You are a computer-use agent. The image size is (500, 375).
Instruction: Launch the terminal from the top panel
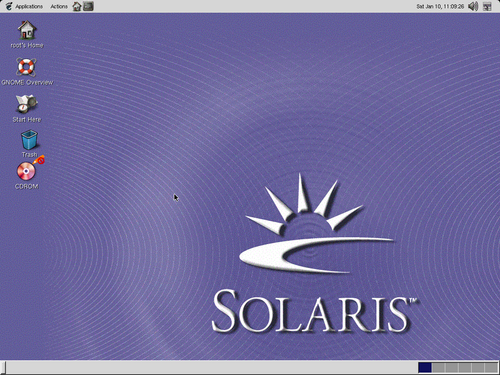coord(88,6)
